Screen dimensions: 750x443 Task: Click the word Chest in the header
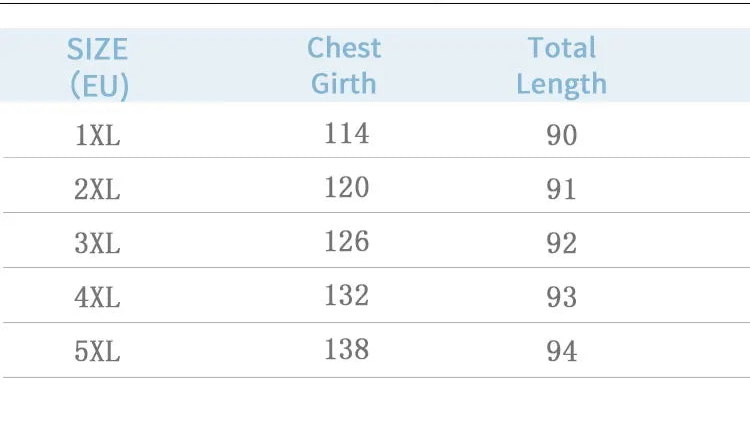click(344, 48)
